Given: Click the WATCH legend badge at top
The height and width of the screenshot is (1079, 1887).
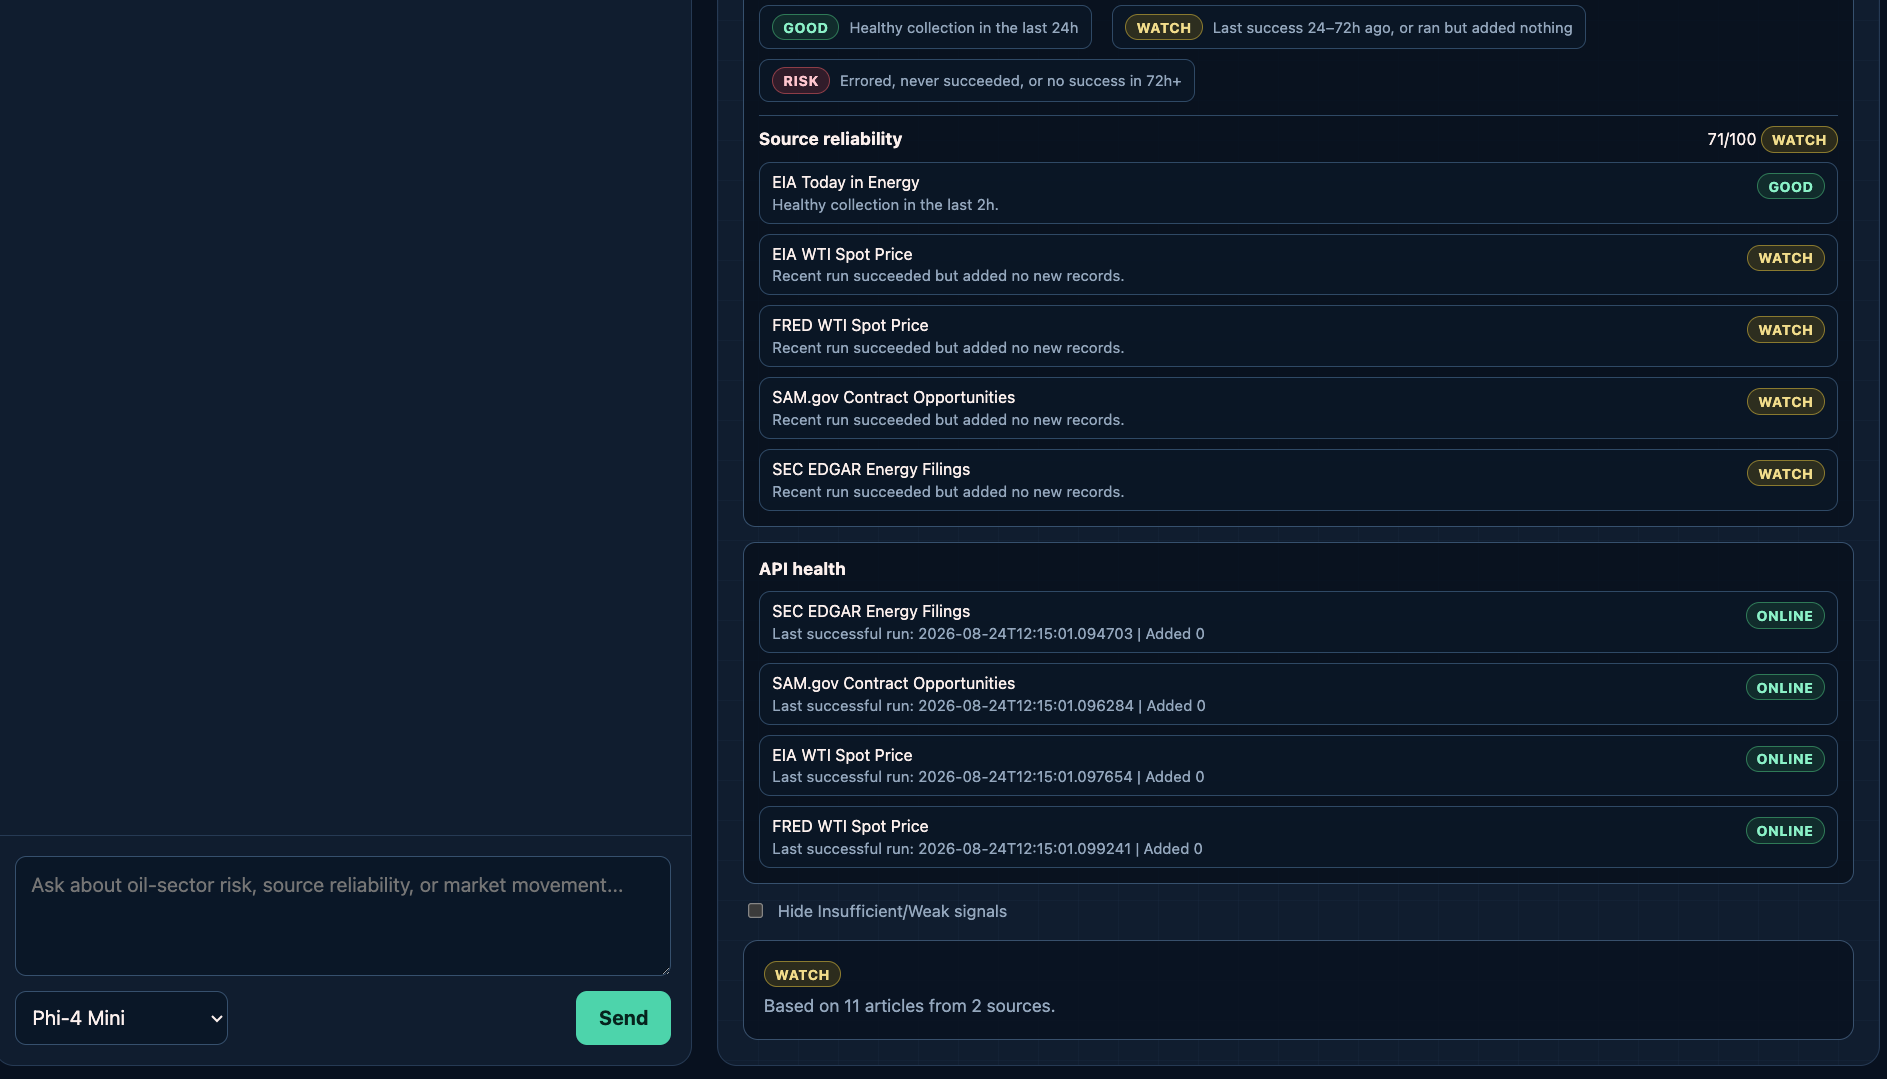Looking at the screenshot, I should click(1164, 28).
